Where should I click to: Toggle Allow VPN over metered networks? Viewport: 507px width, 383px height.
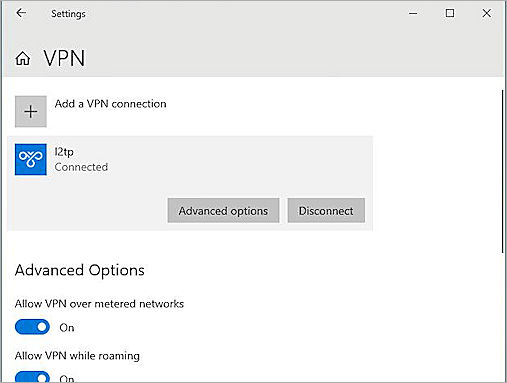point(32,327)
